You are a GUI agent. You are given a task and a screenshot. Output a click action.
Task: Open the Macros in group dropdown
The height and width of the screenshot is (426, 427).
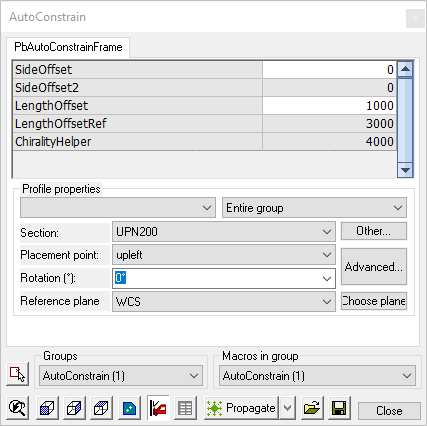(x=317, y=376)
